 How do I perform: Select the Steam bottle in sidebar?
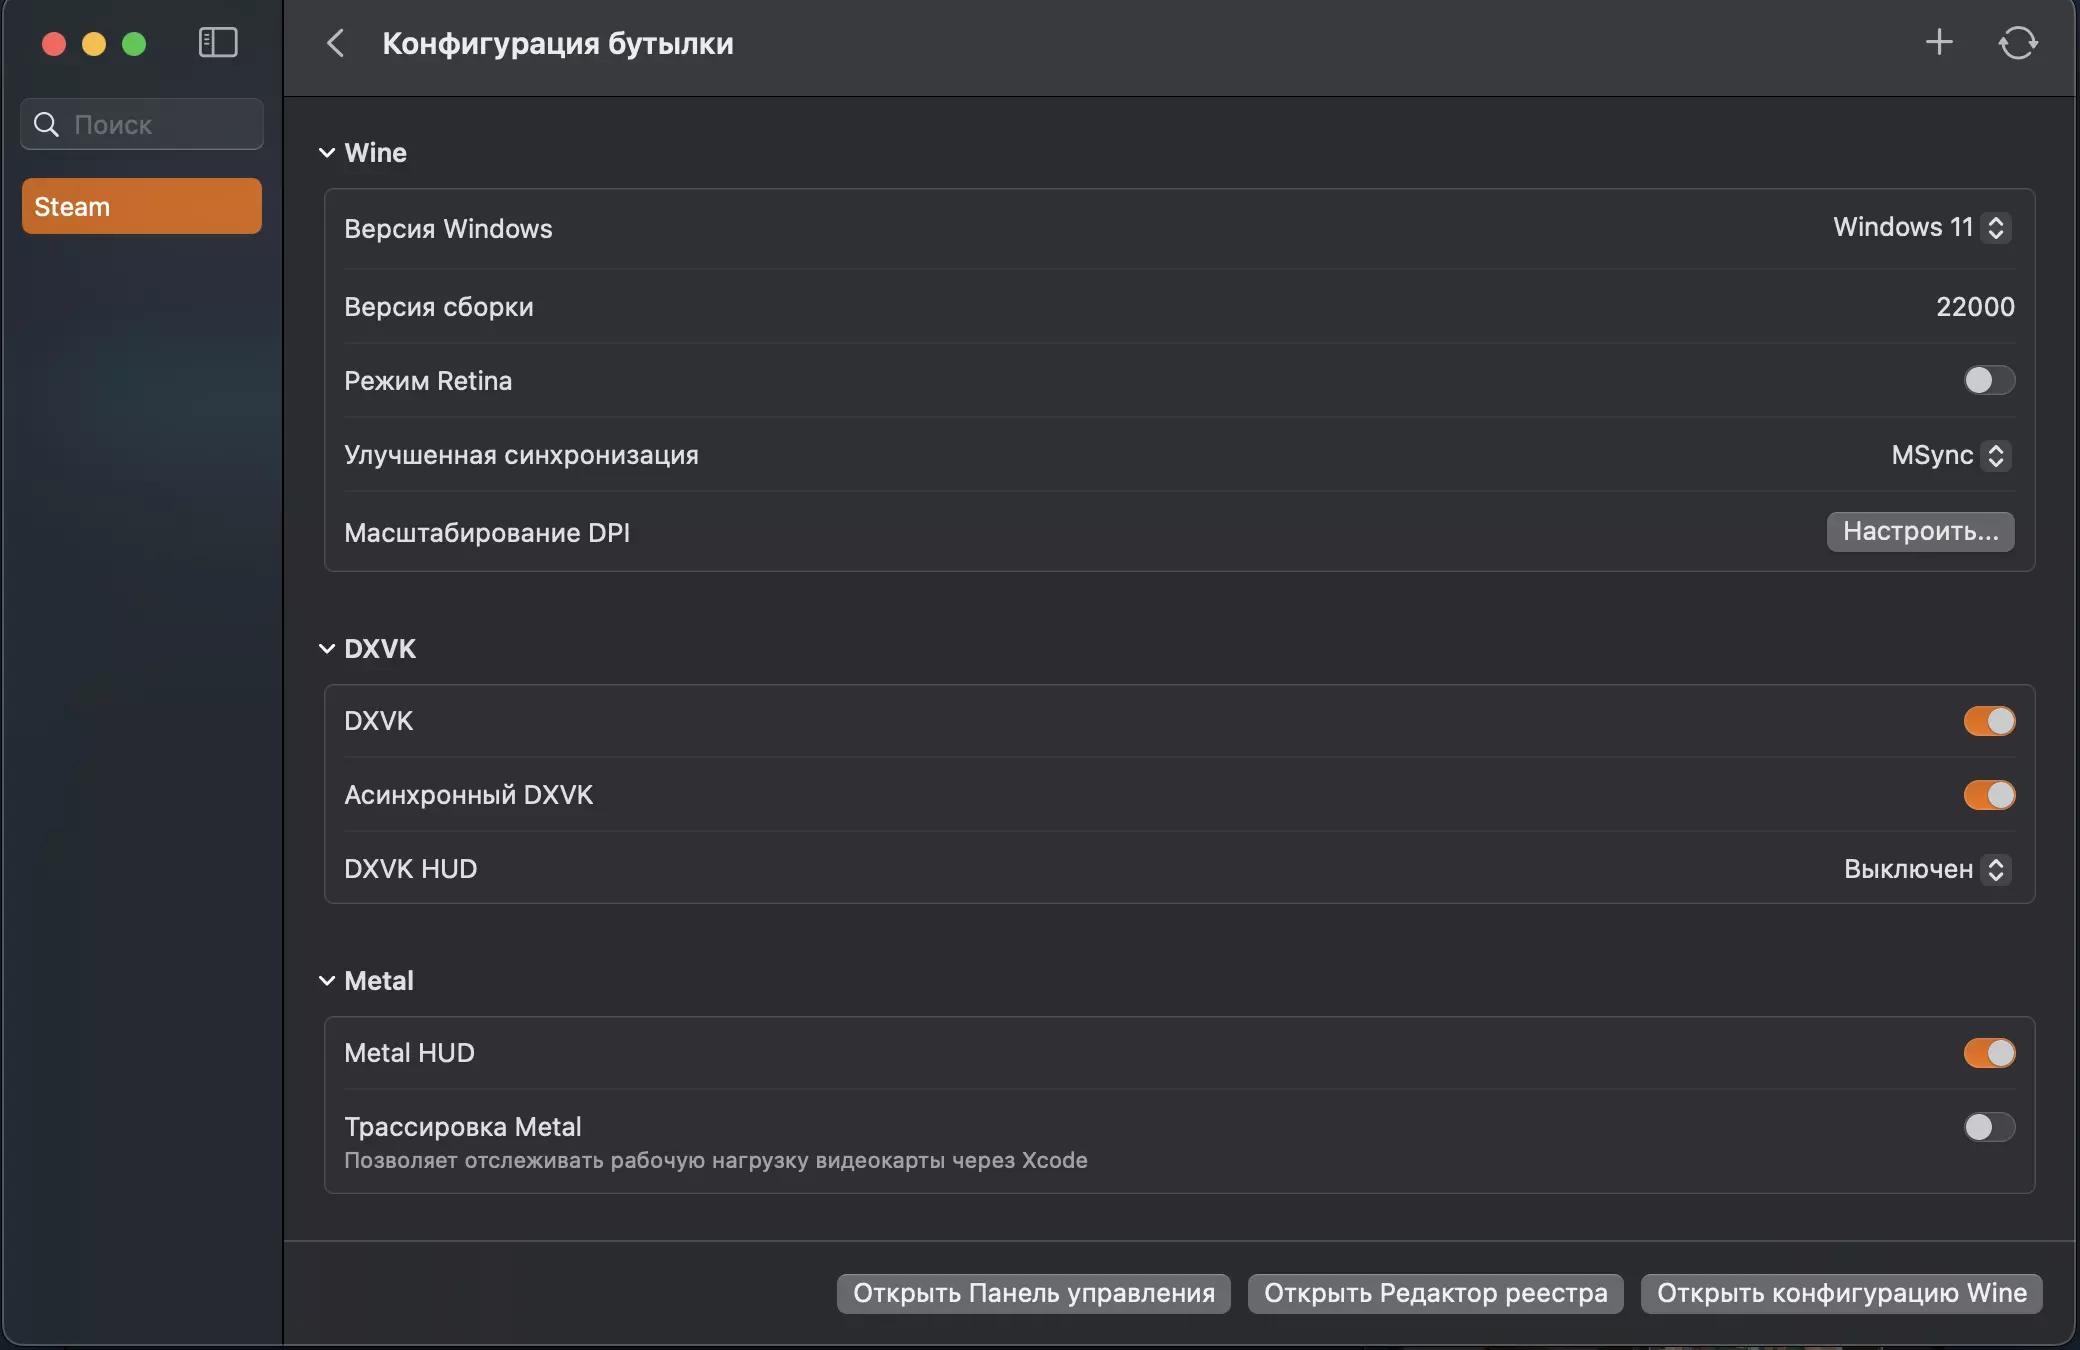pos(141,206)
